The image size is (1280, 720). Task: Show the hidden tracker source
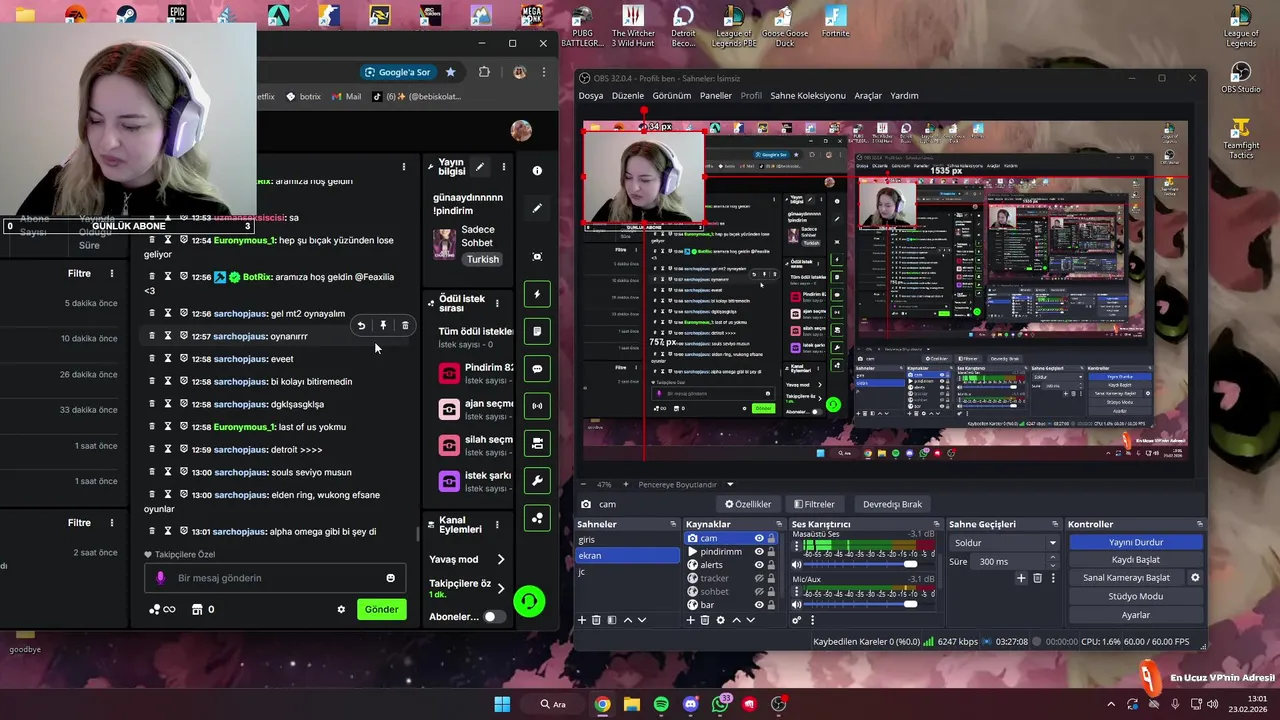759,578
